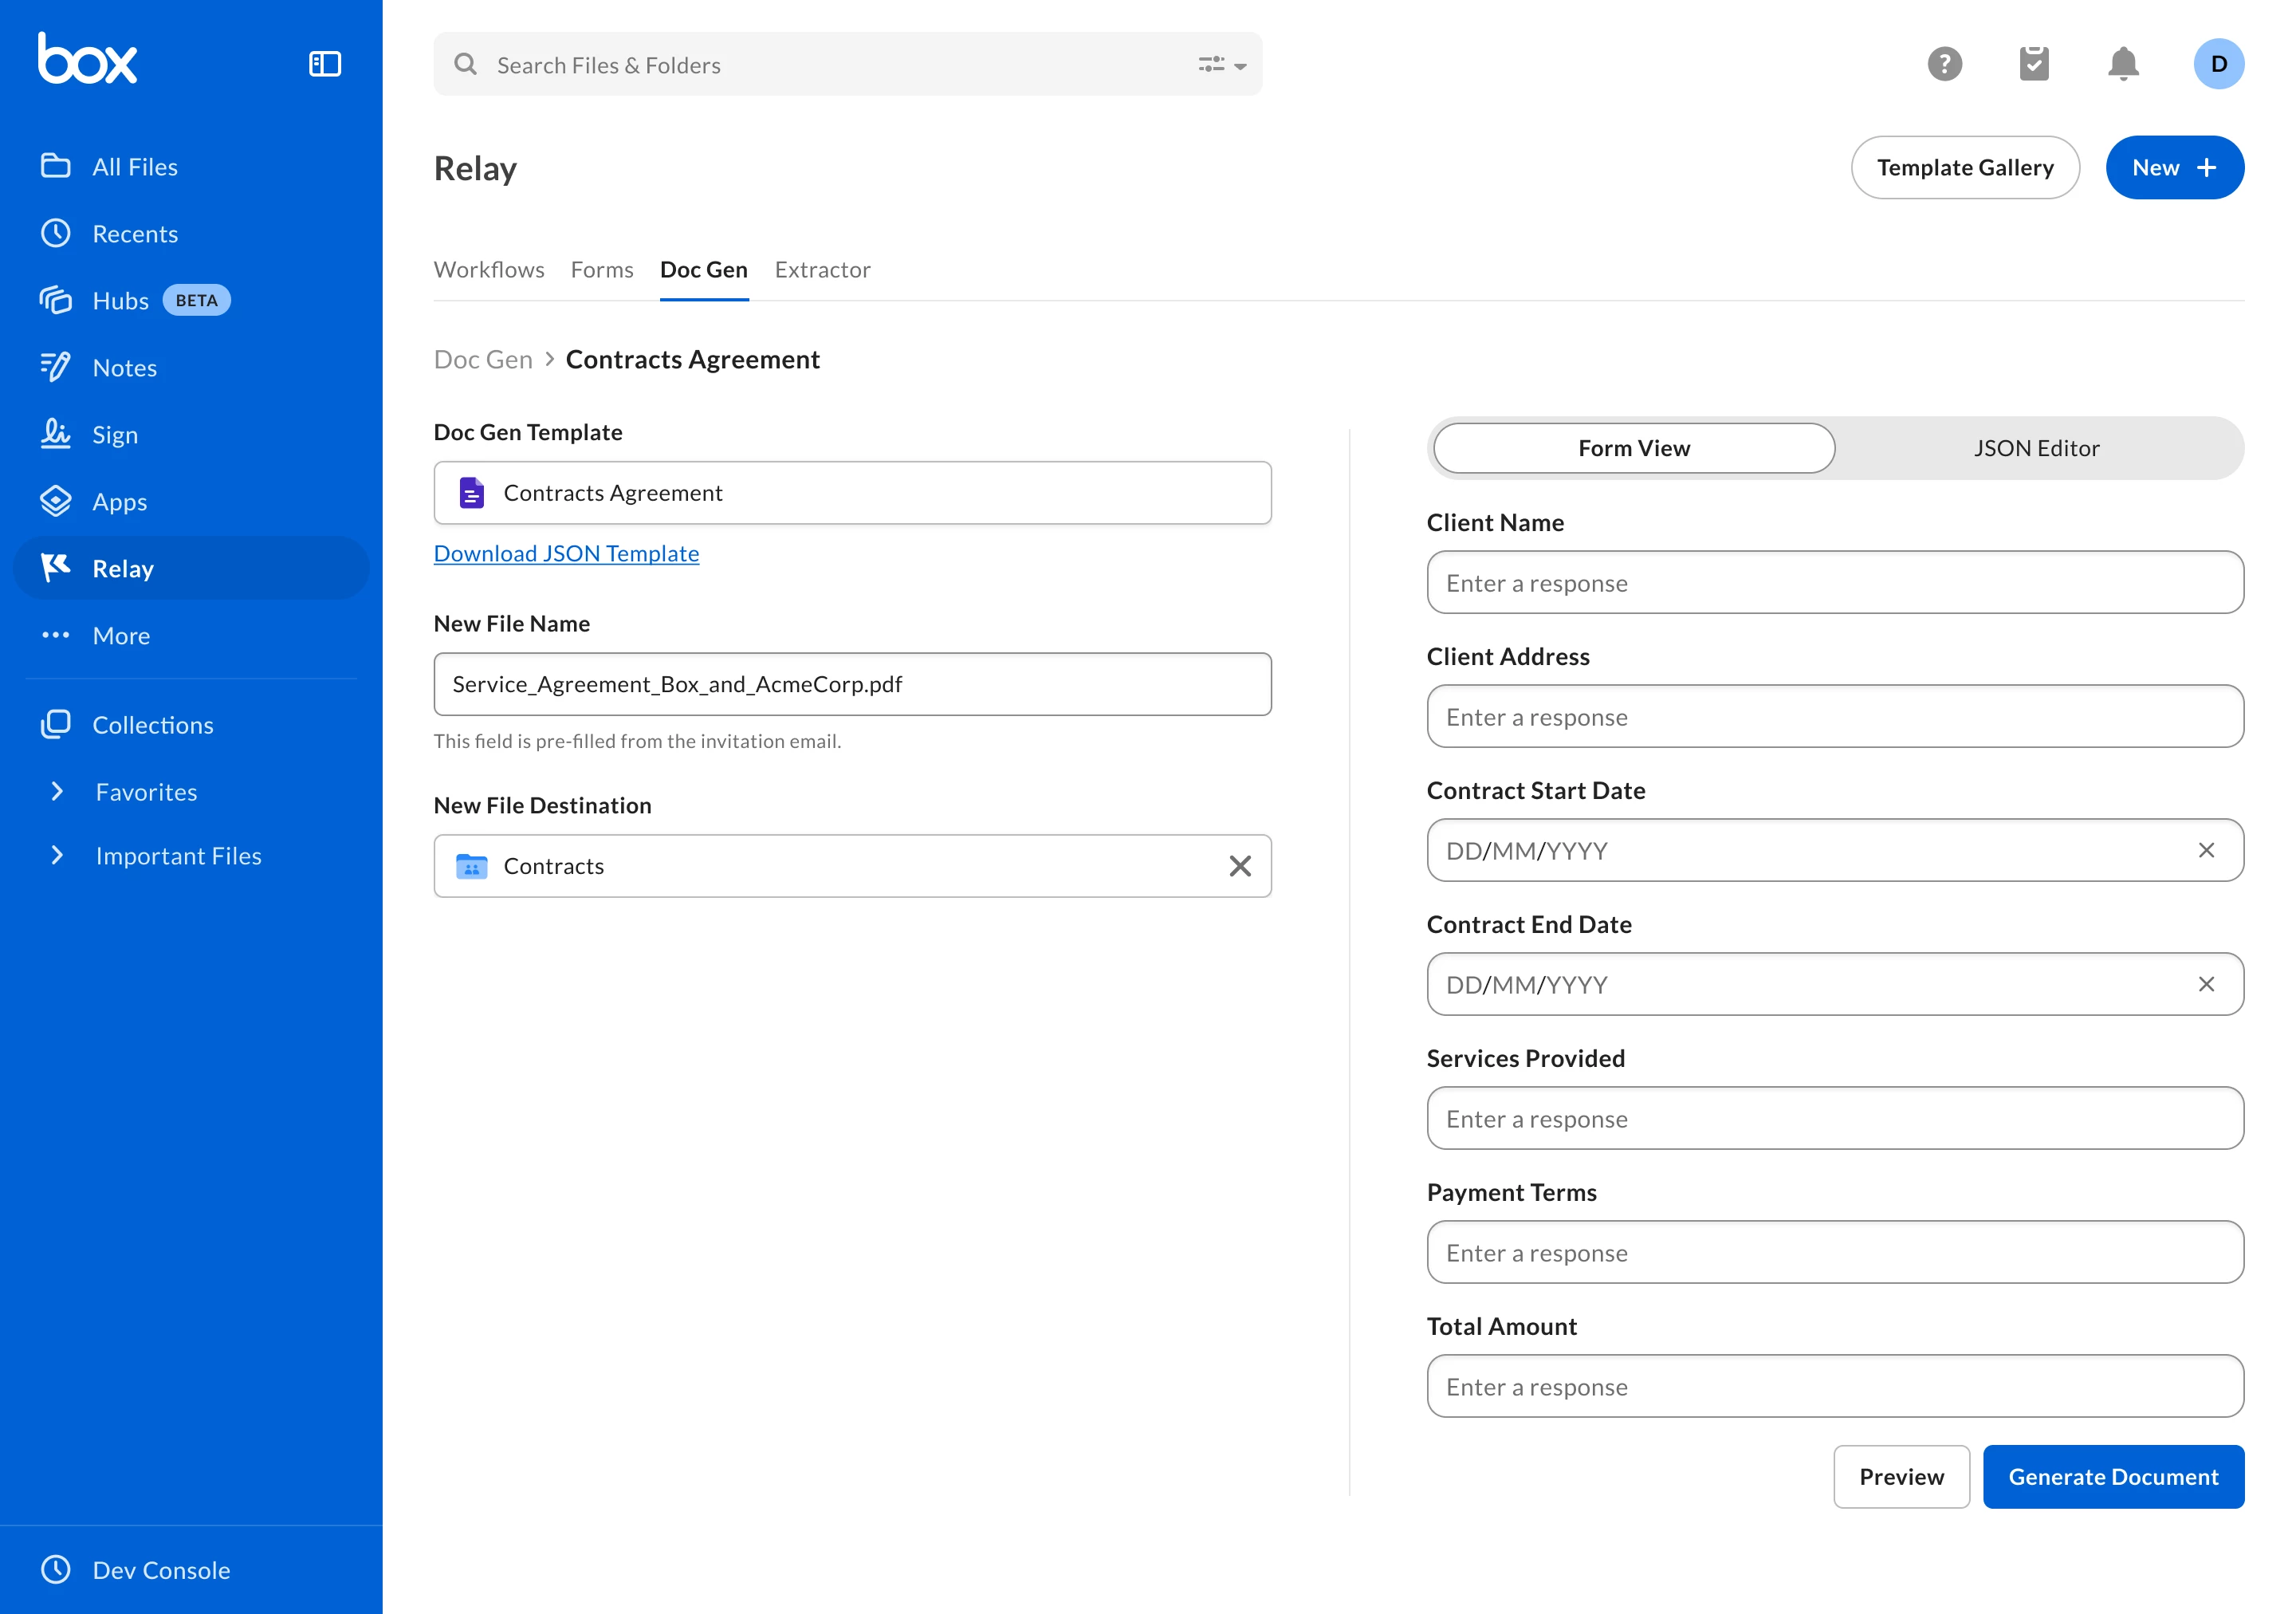Open the notifications bell

2122,64
